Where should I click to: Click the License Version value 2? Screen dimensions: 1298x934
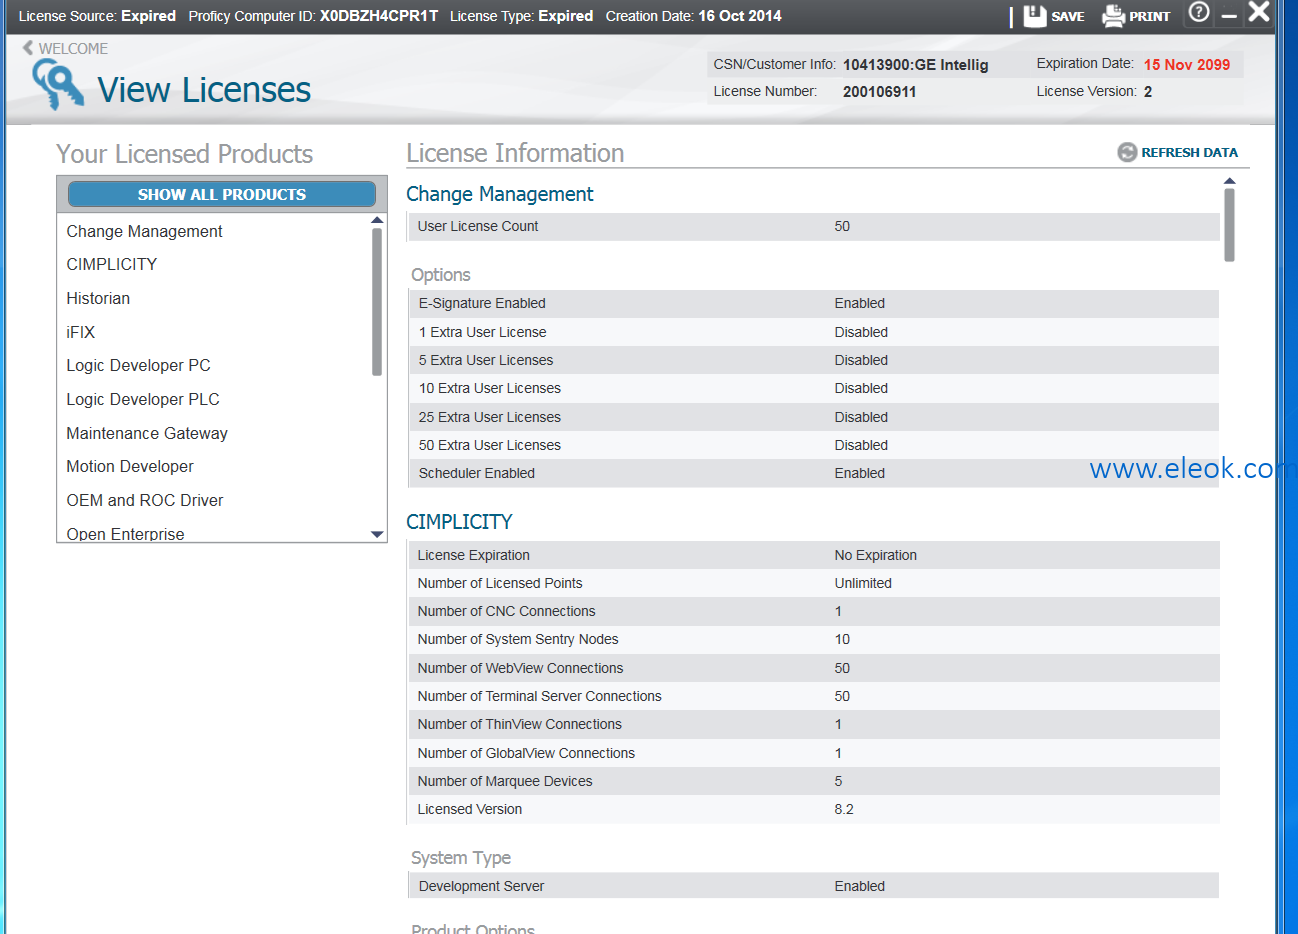pyautogui.click(x=1148, y=92)
